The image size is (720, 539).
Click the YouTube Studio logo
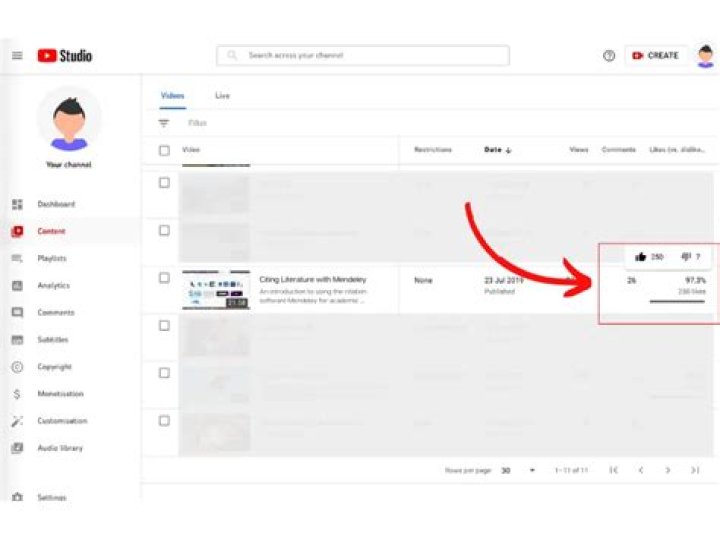pyautogui.click(x=65, y=56)
